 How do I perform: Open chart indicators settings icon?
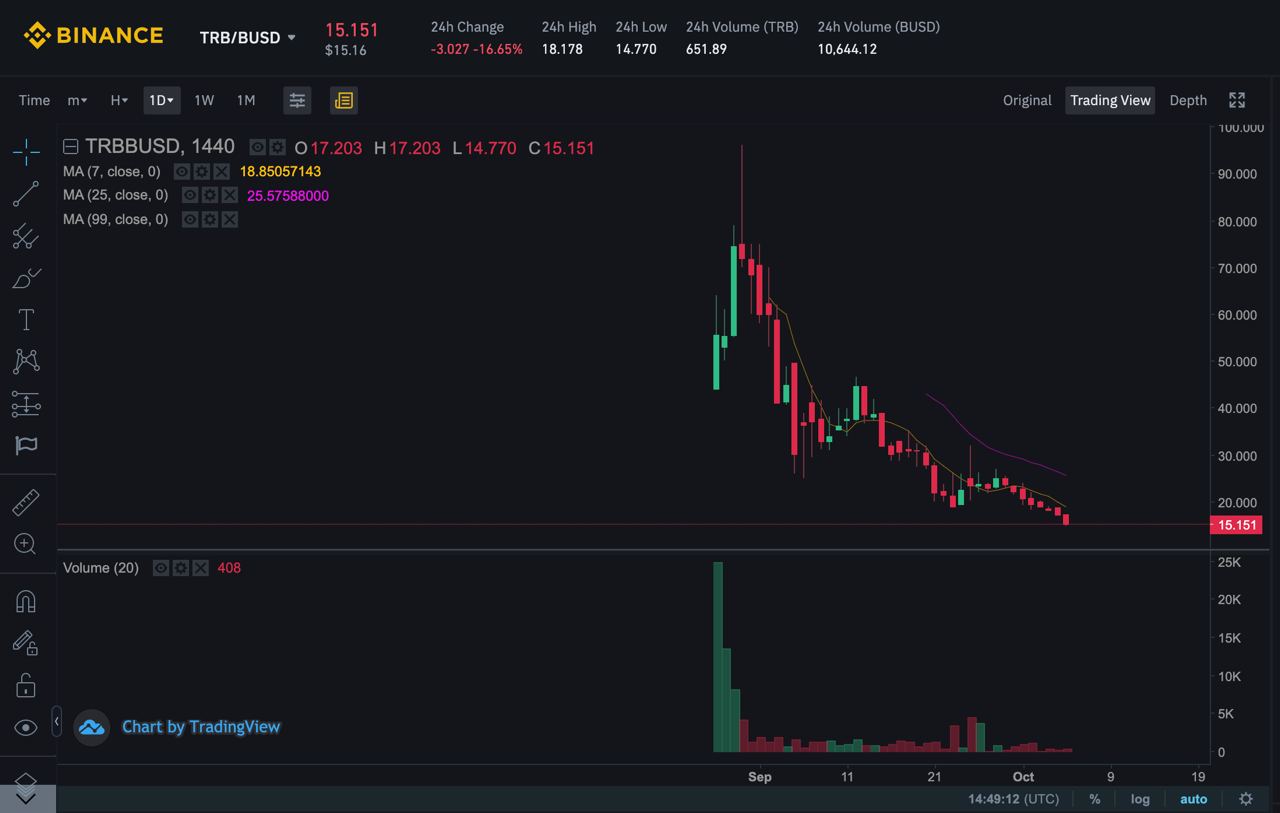[297, 100]
